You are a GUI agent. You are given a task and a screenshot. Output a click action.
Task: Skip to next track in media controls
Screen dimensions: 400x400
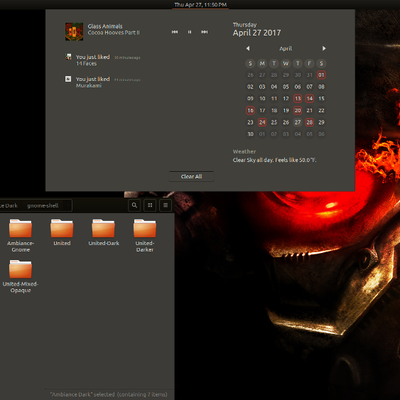point(204,32)
